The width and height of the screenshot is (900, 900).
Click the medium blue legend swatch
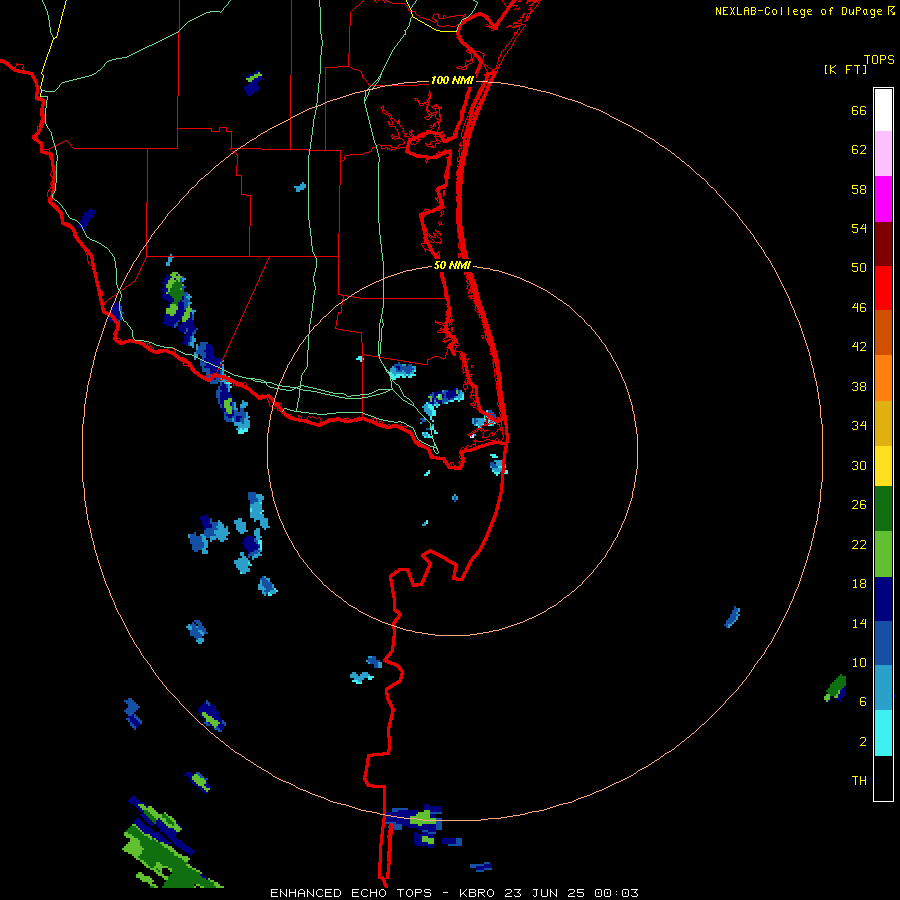click(x=883, y=643)
